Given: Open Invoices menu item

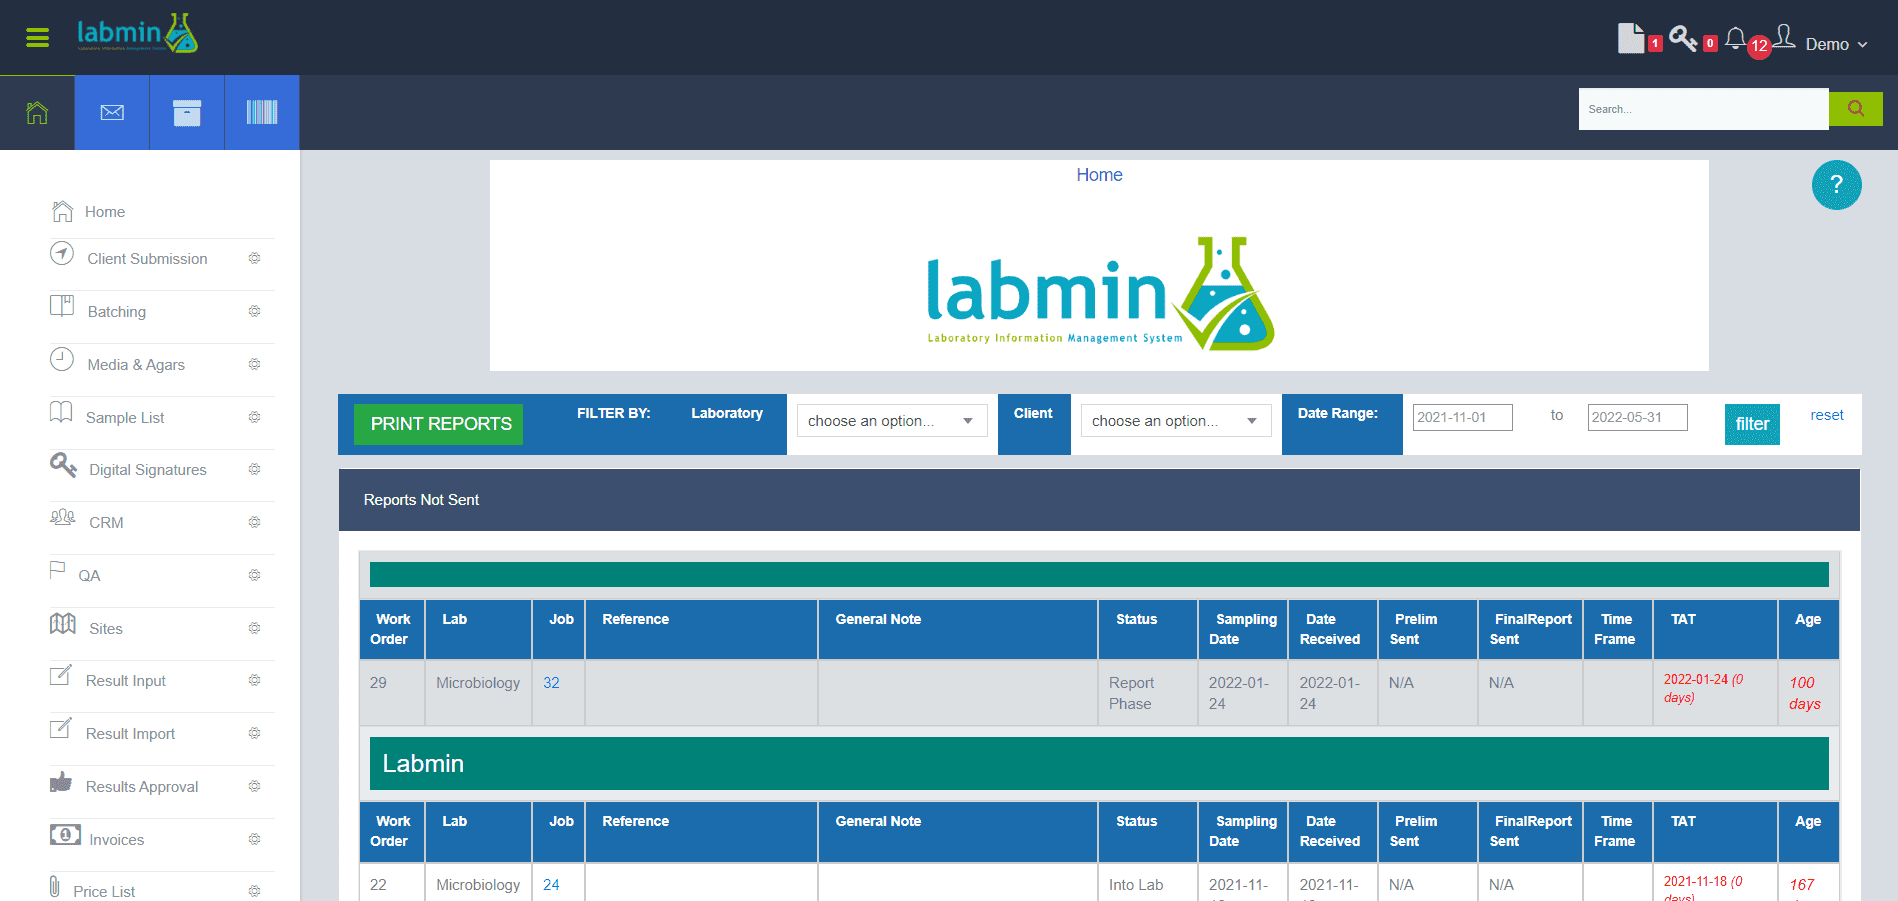Looking at the screenshot, I should tap(116, 840).
